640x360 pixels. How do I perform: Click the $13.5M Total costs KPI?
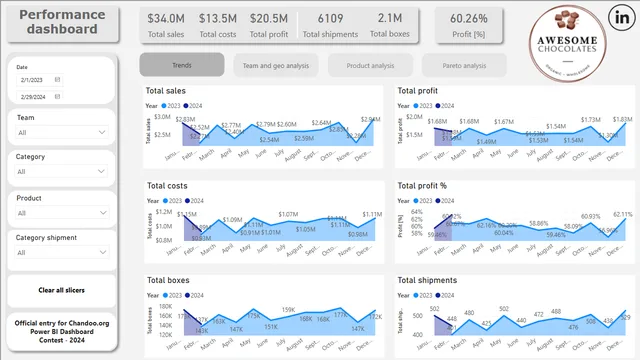pos(218,25)
